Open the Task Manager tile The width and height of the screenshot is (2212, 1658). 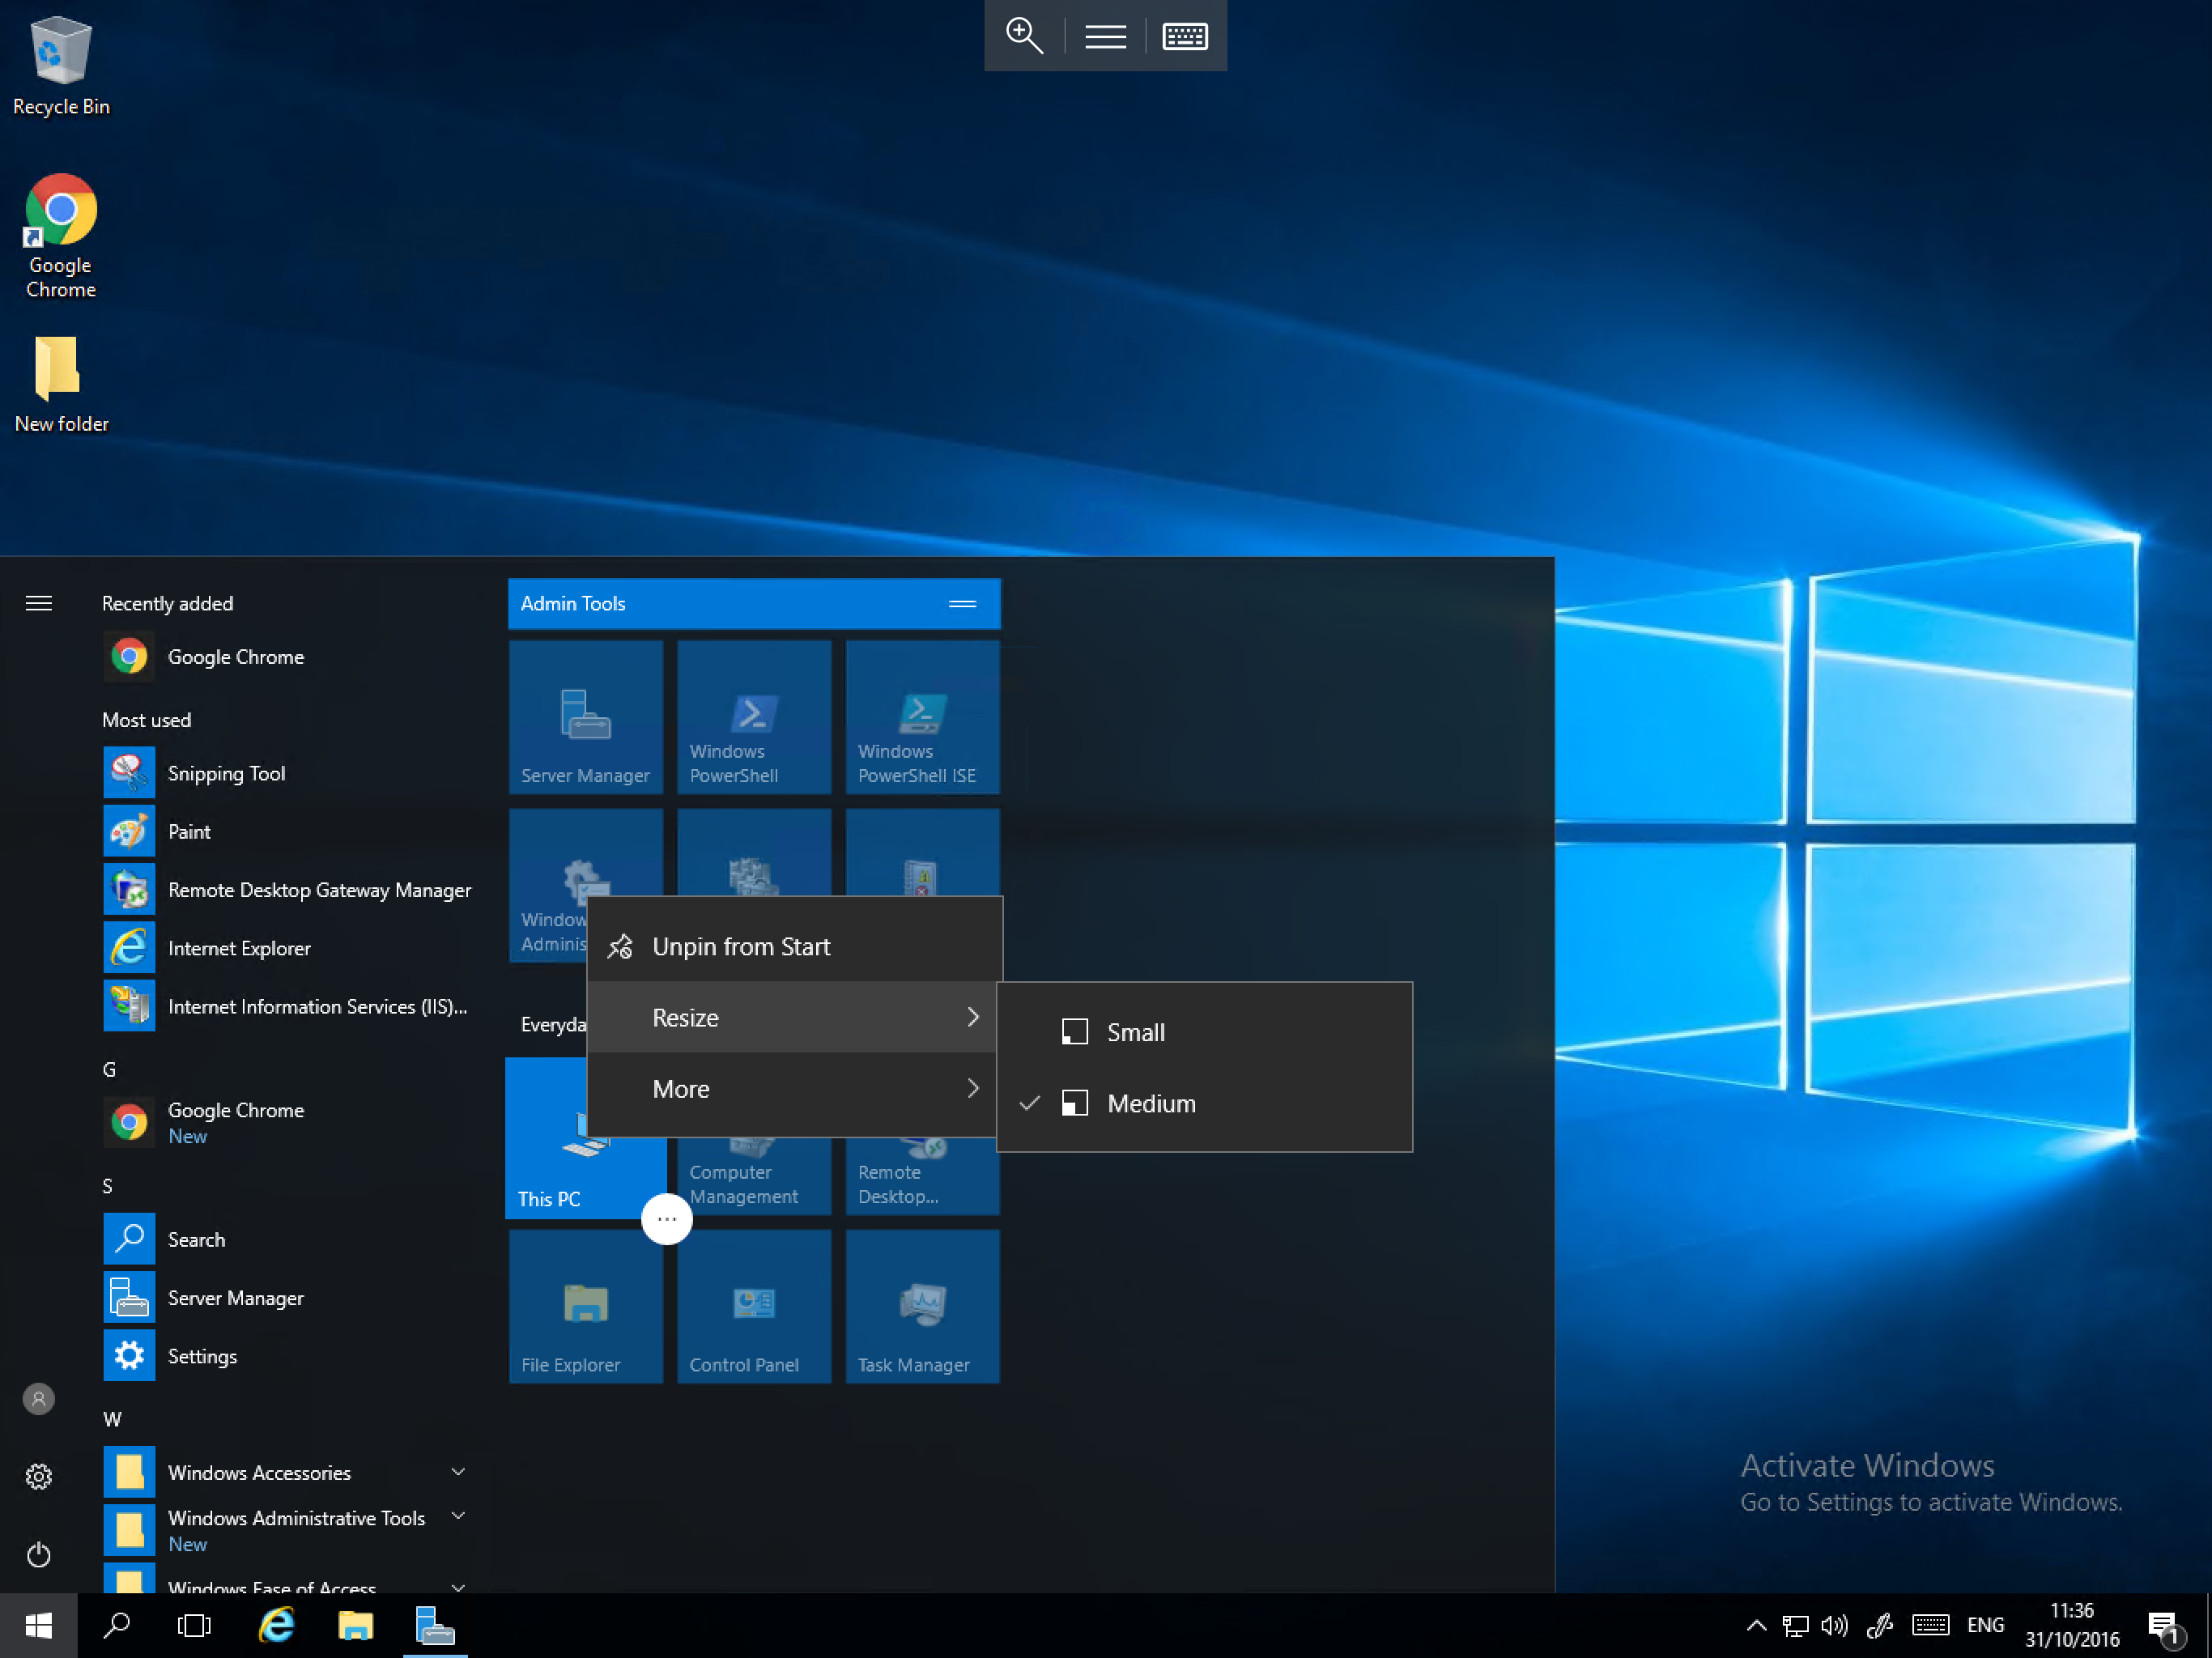[x=922, y=1306]
